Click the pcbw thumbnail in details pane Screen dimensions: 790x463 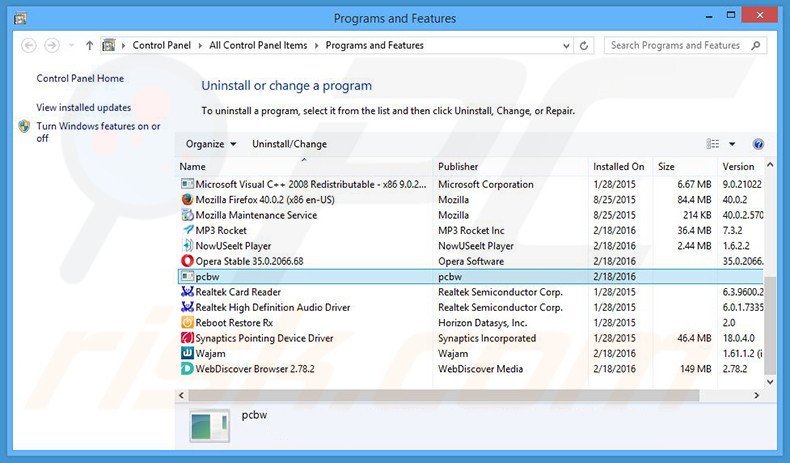pyautogui.click(x=210, y=426)
